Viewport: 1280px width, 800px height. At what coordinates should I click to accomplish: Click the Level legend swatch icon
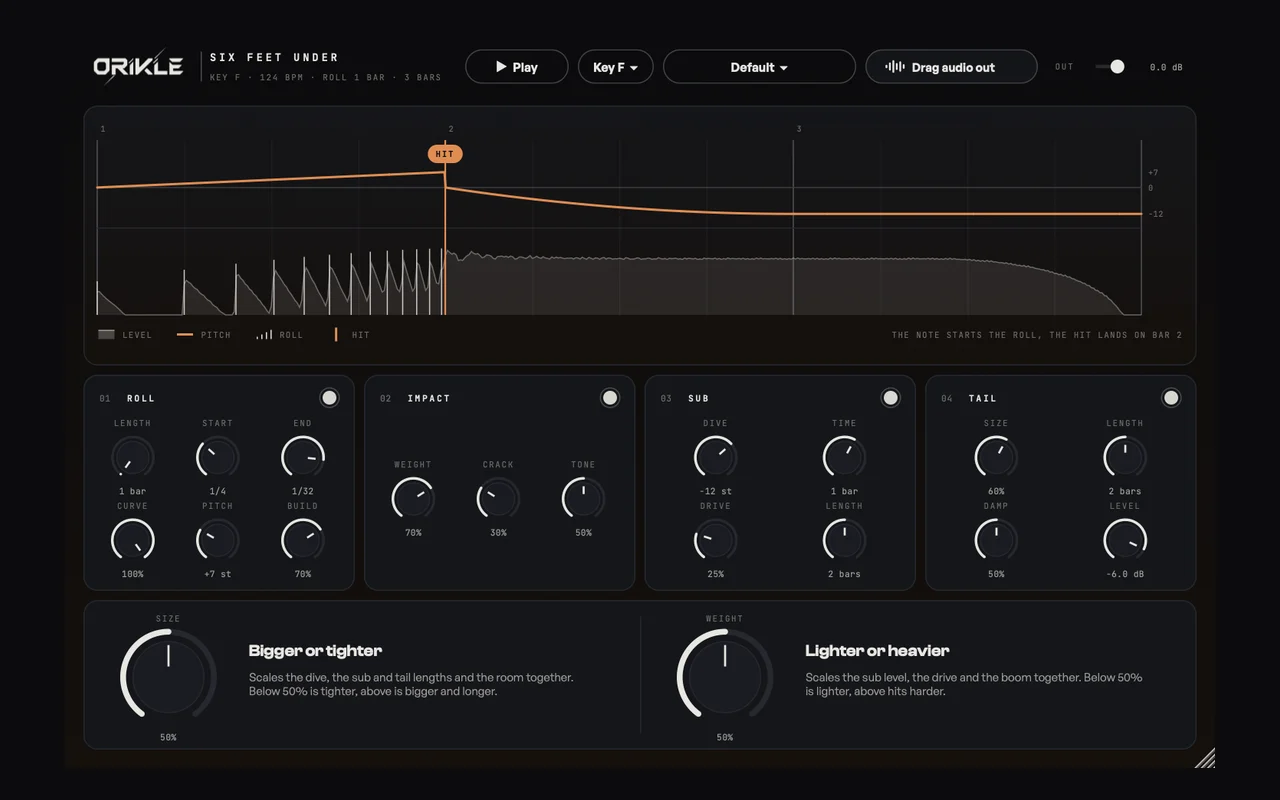point(106,335)
